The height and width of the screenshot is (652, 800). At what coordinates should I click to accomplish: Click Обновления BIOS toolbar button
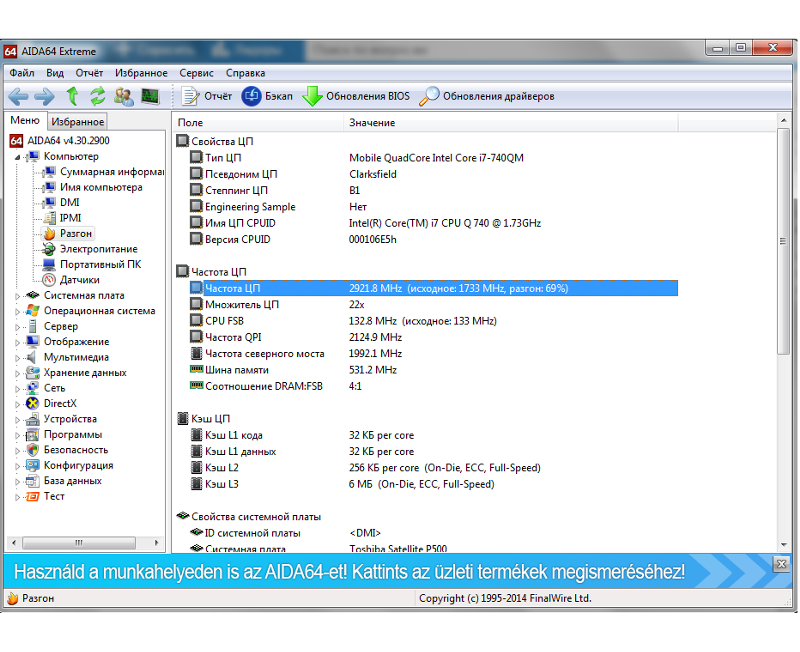[356, 96]
